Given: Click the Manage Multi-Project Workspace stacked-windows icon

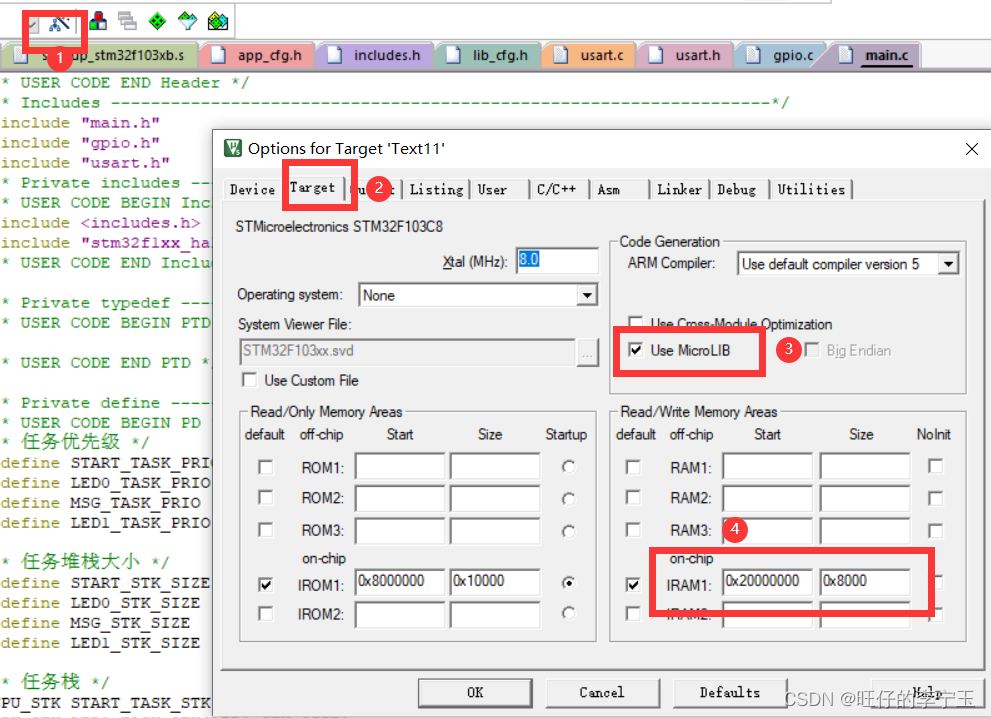Looking at the screenshot, I should [127, 21].
